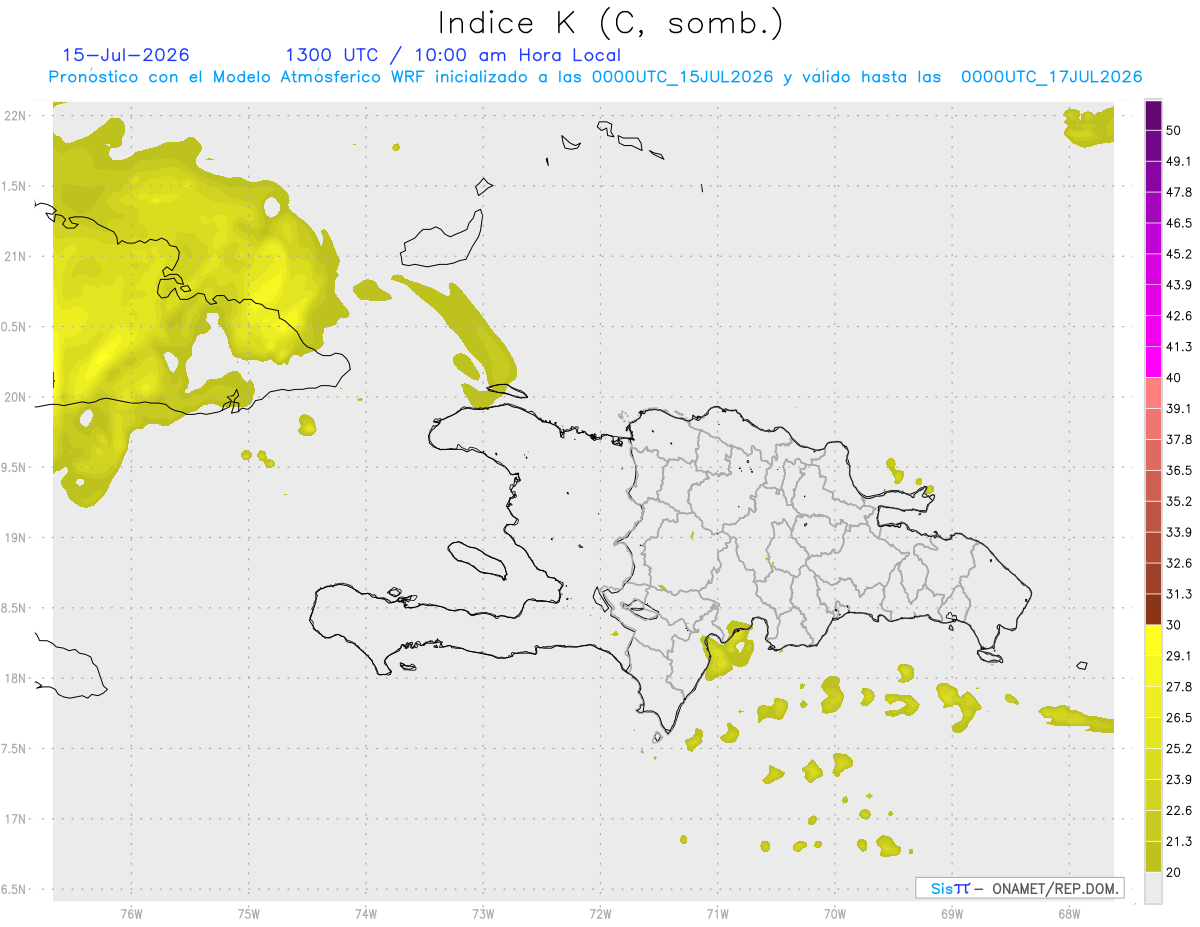
Task: Click the 'Indice K (C, somb.)' title
Action: click(611, 23)
